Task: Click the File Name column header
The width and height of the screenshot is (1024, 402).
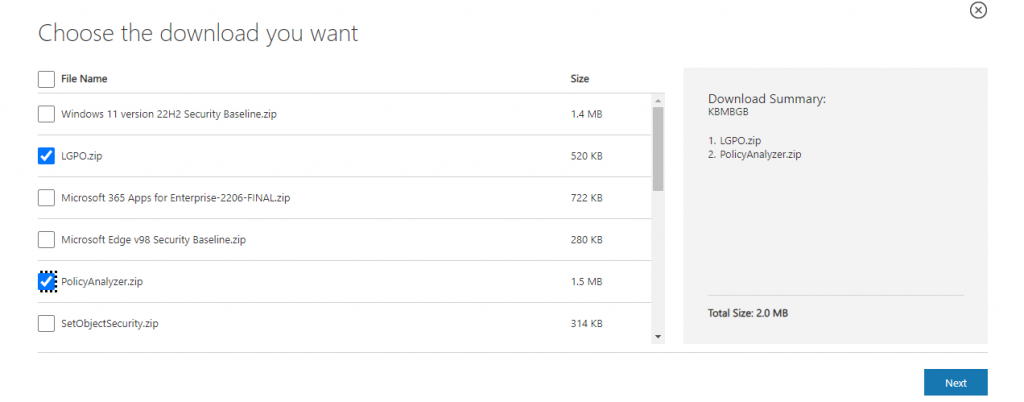Action: tap(84, 79)
